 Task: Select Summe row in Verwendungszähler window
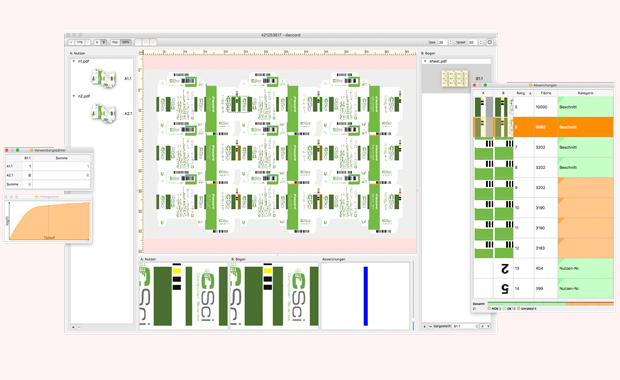(x=47, y=184)
